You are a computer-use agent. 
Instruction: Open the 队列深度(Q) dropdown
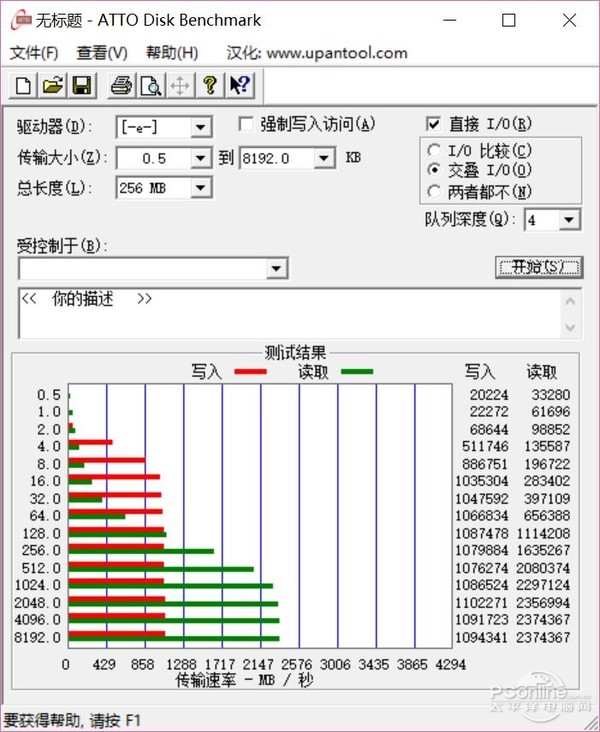569,219
